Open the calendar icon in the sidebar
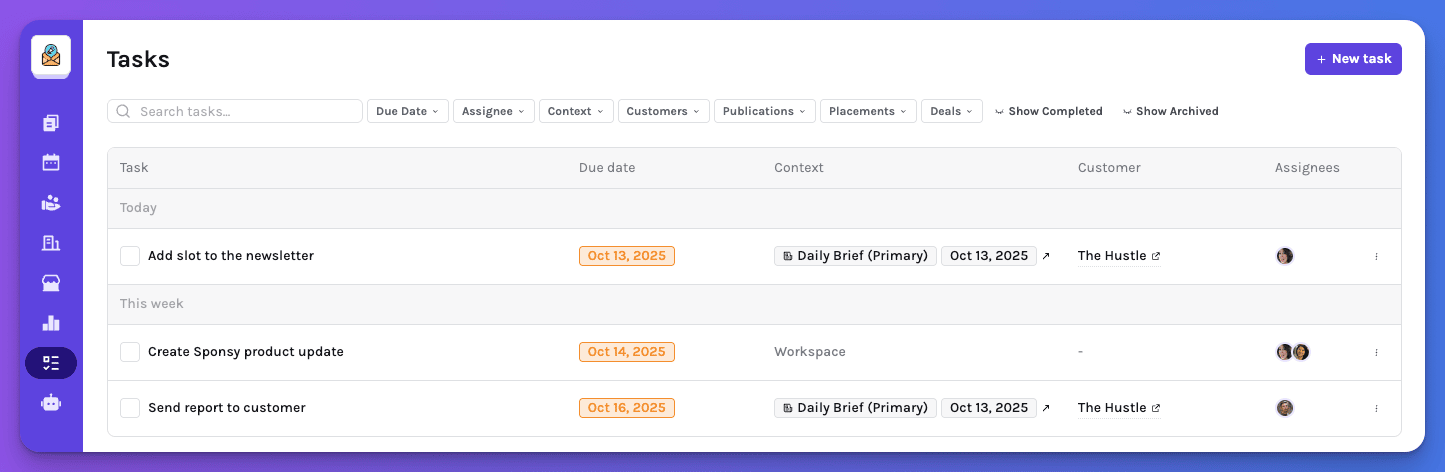This screenshot has height=472, width=1445. 51,162
